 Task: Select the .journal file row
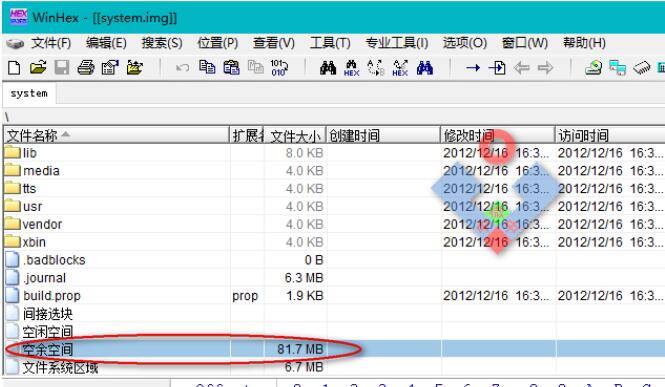(x=334, y=278)
